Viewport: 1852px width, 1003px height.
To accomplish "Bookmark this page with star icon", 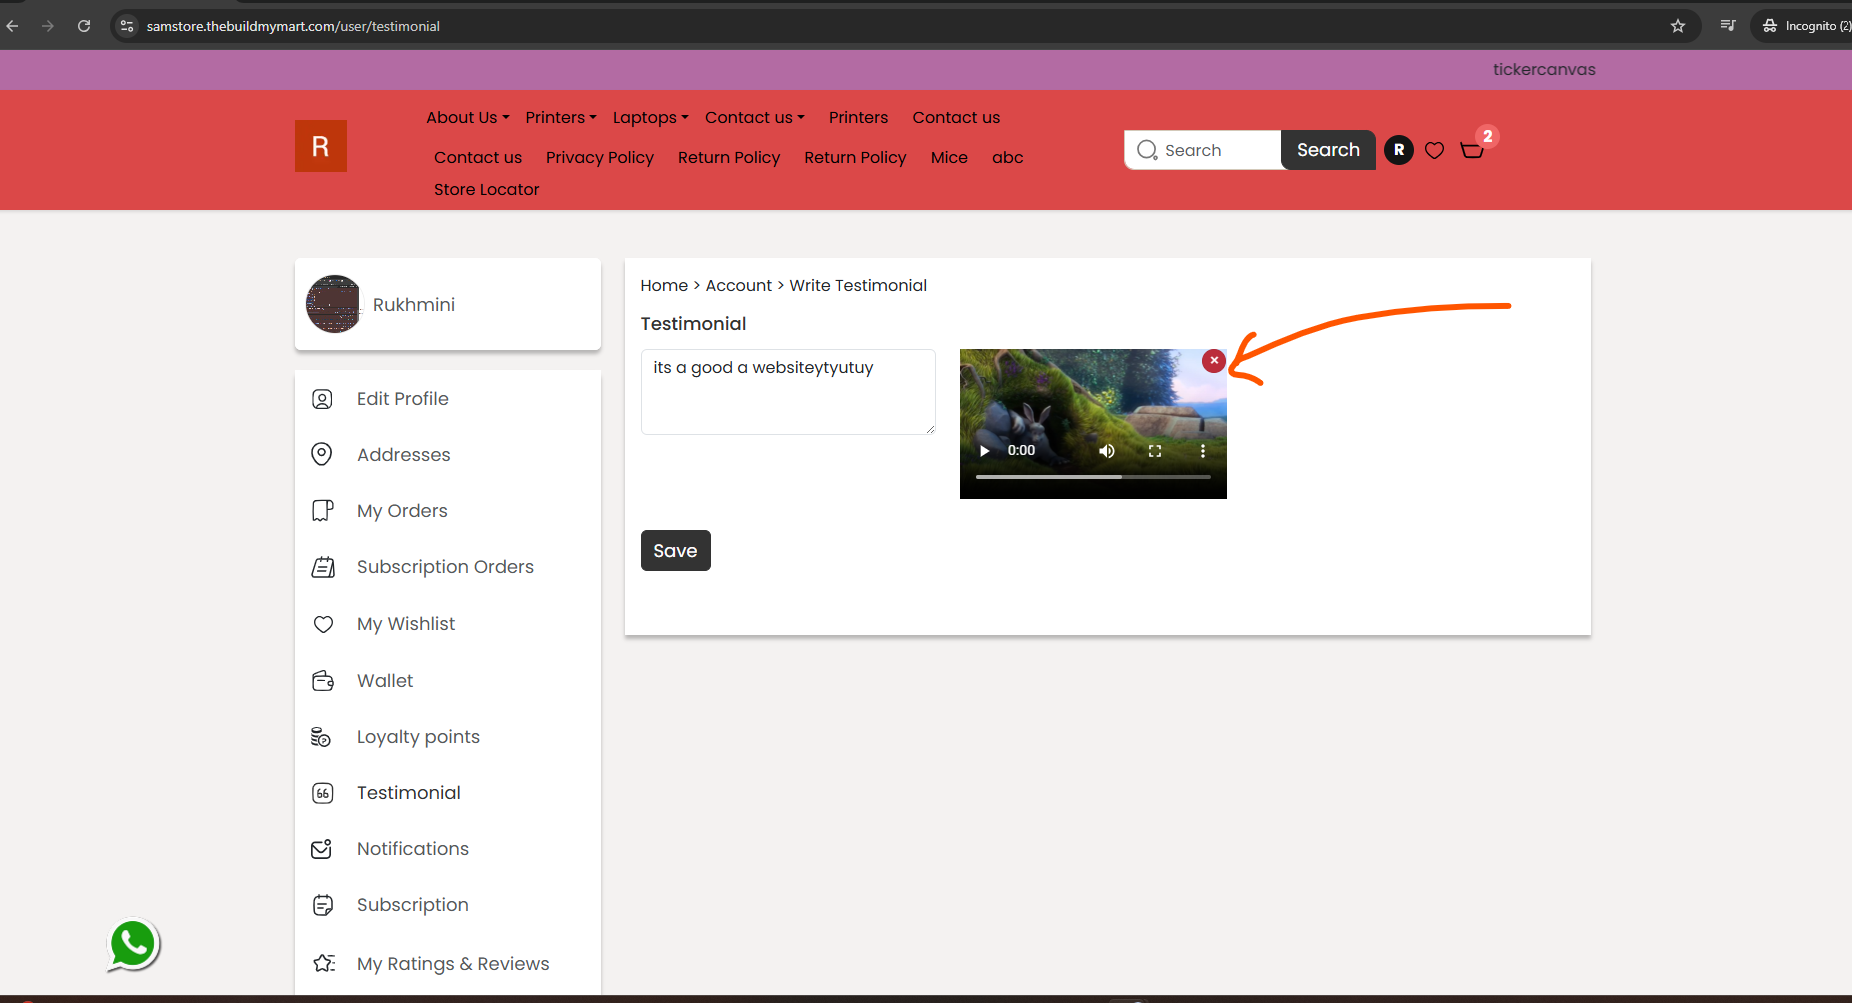I will click(x=1678, y=26).
